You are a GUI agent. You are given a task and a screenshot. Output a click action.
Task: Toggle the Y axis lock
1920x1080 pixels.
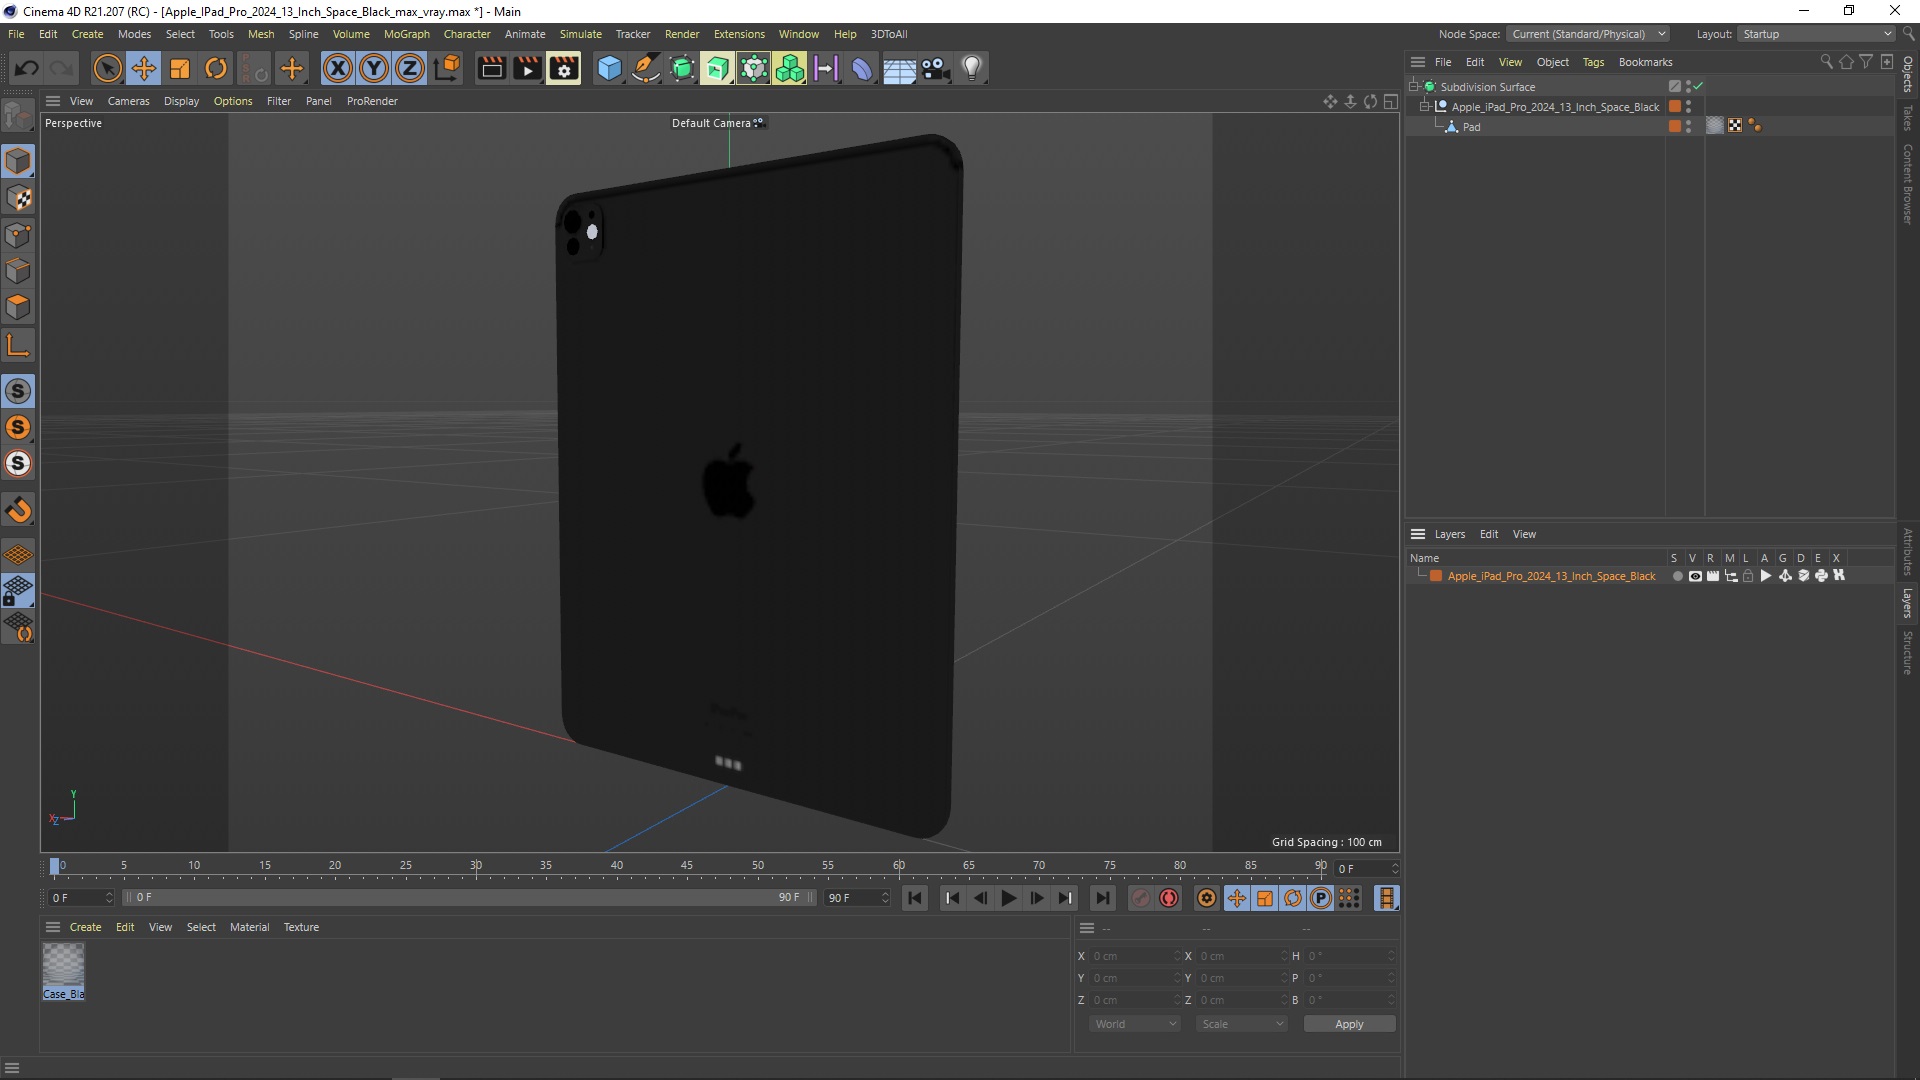(x=374, y=68)
